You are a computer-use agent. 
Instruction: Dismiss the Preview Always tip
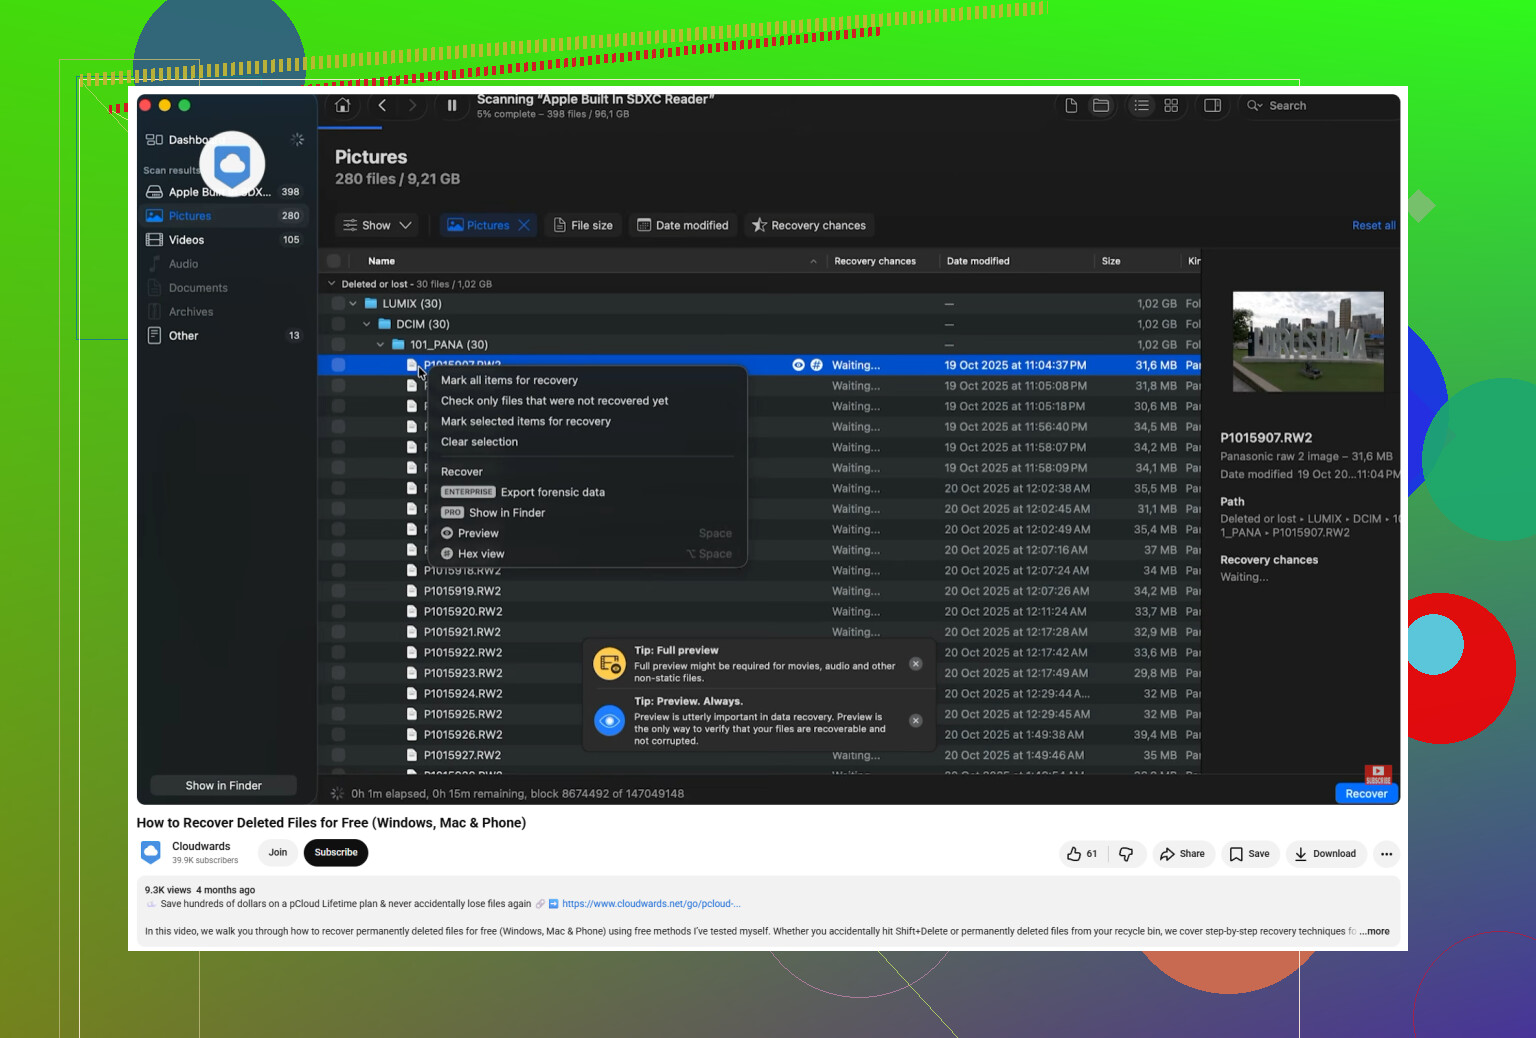point(915,721)
